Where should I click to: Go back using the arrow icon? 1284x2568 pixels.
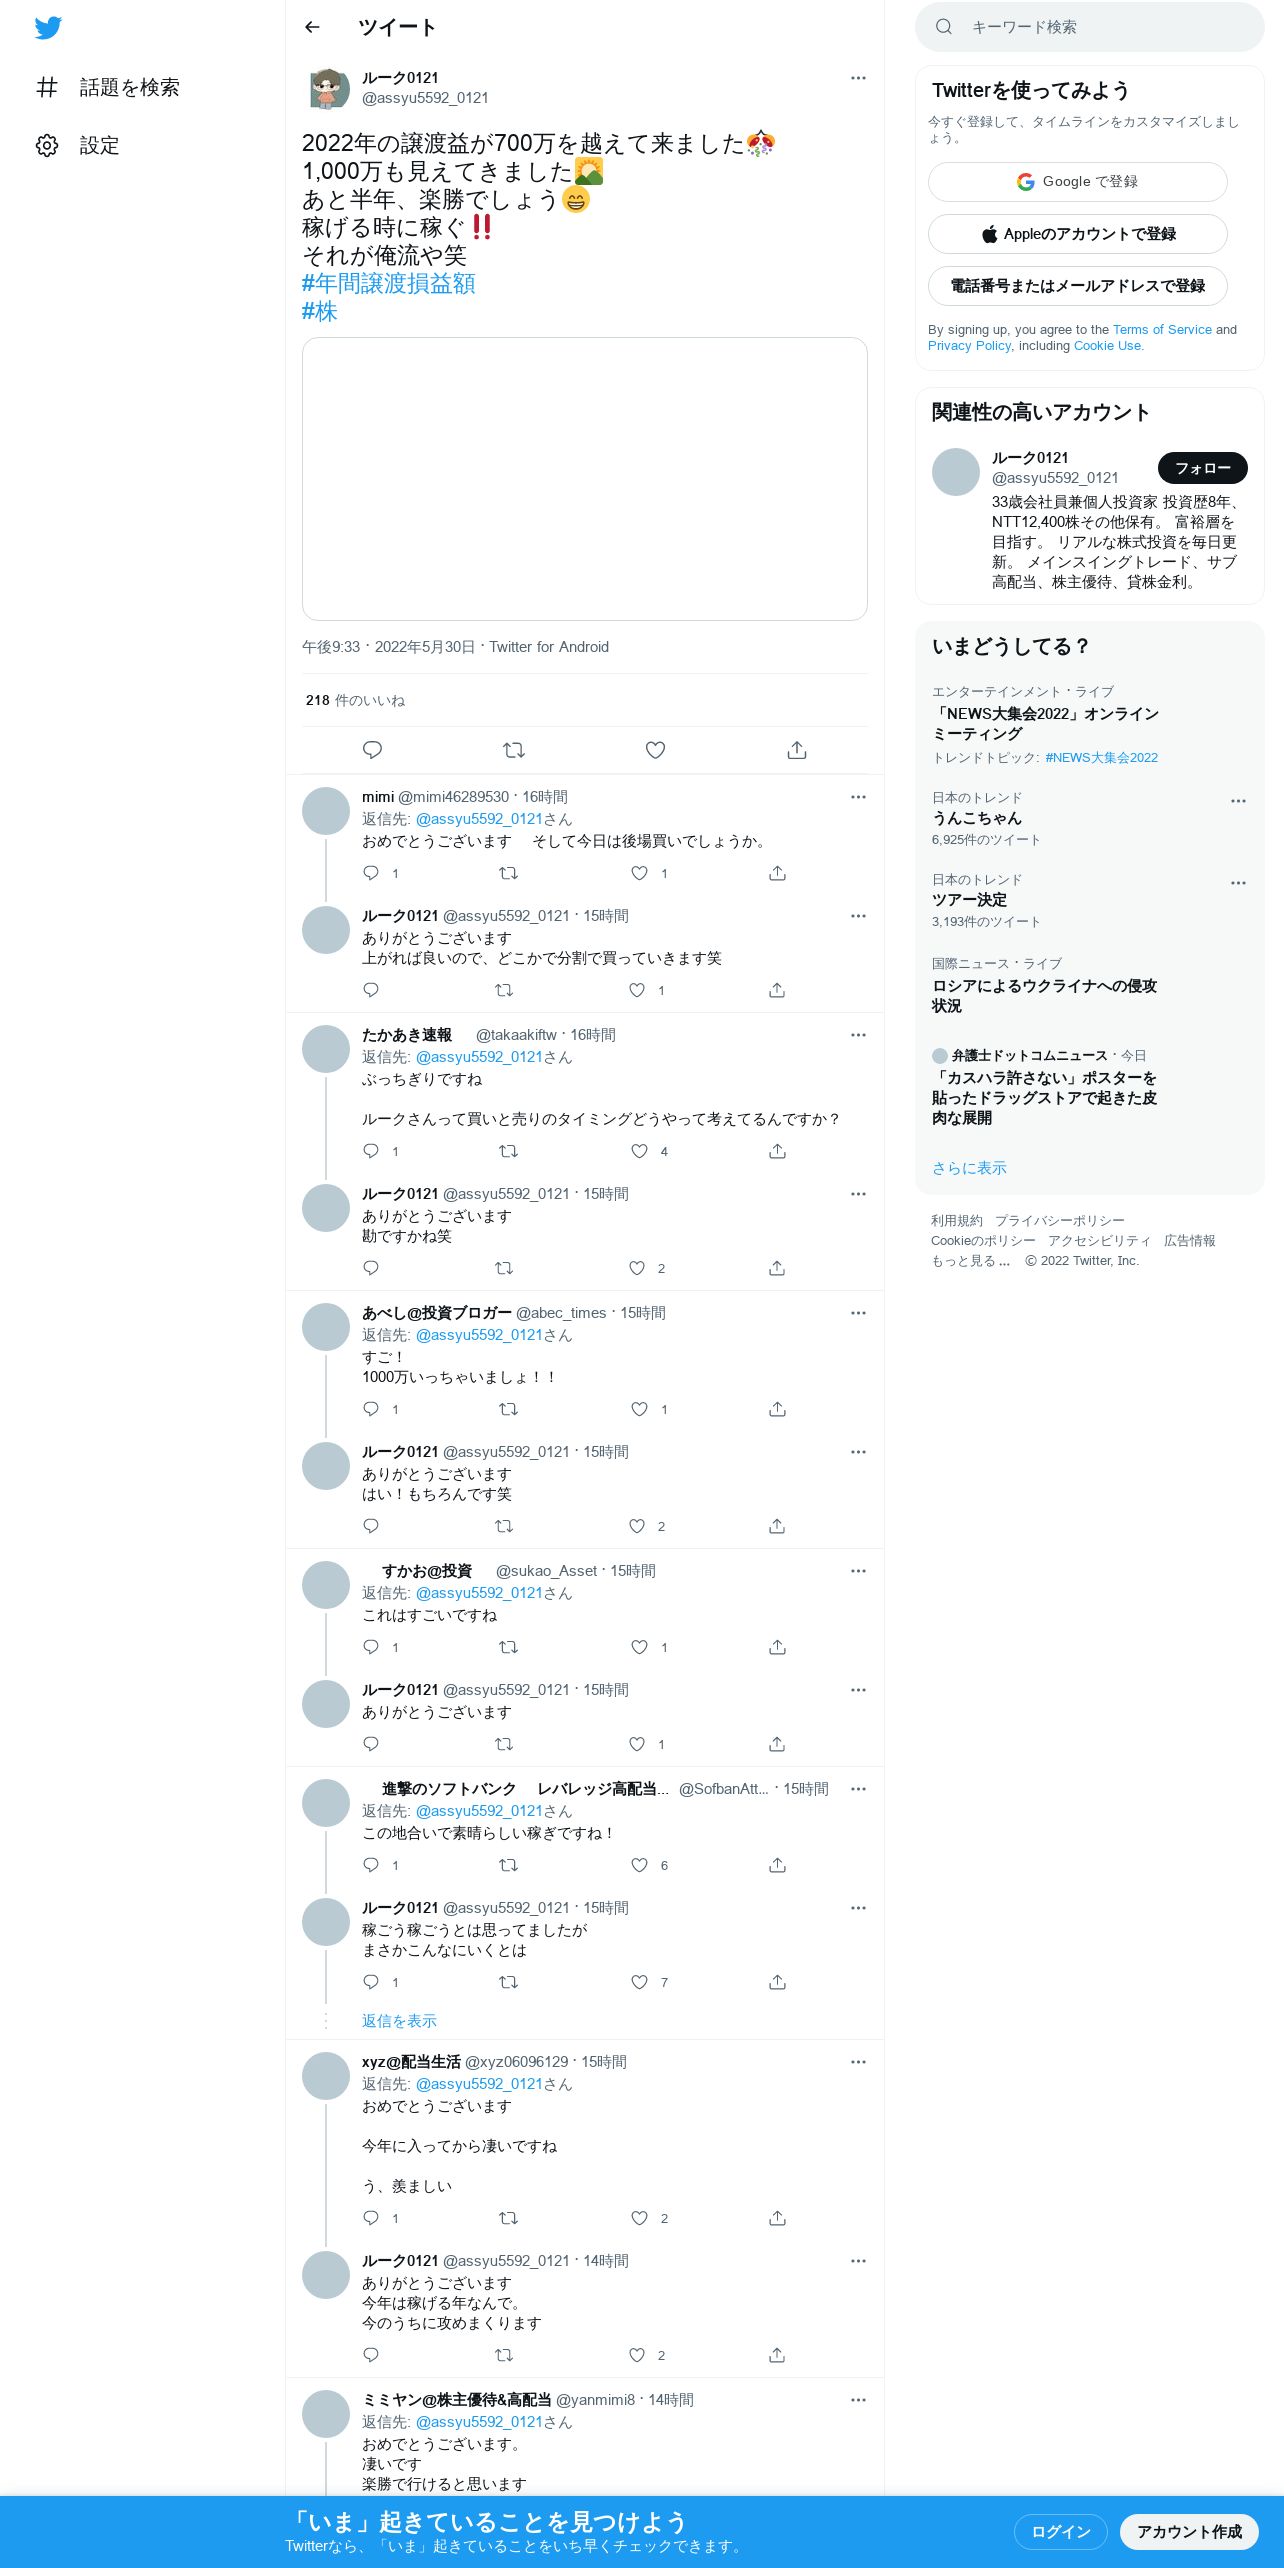(x=312, y=27)
